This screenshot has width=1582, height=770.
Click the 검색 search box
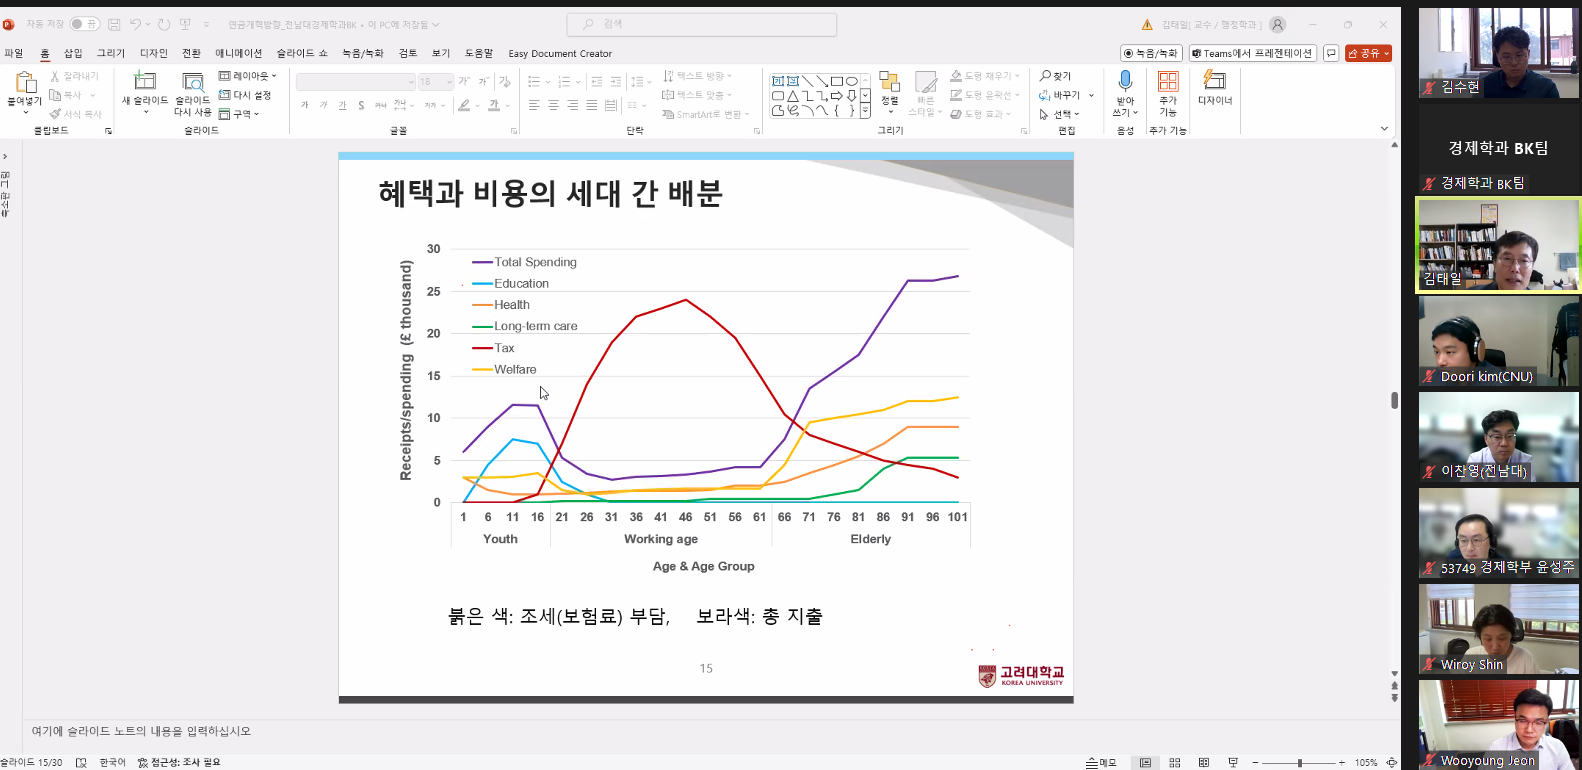(x=701, y=24)
